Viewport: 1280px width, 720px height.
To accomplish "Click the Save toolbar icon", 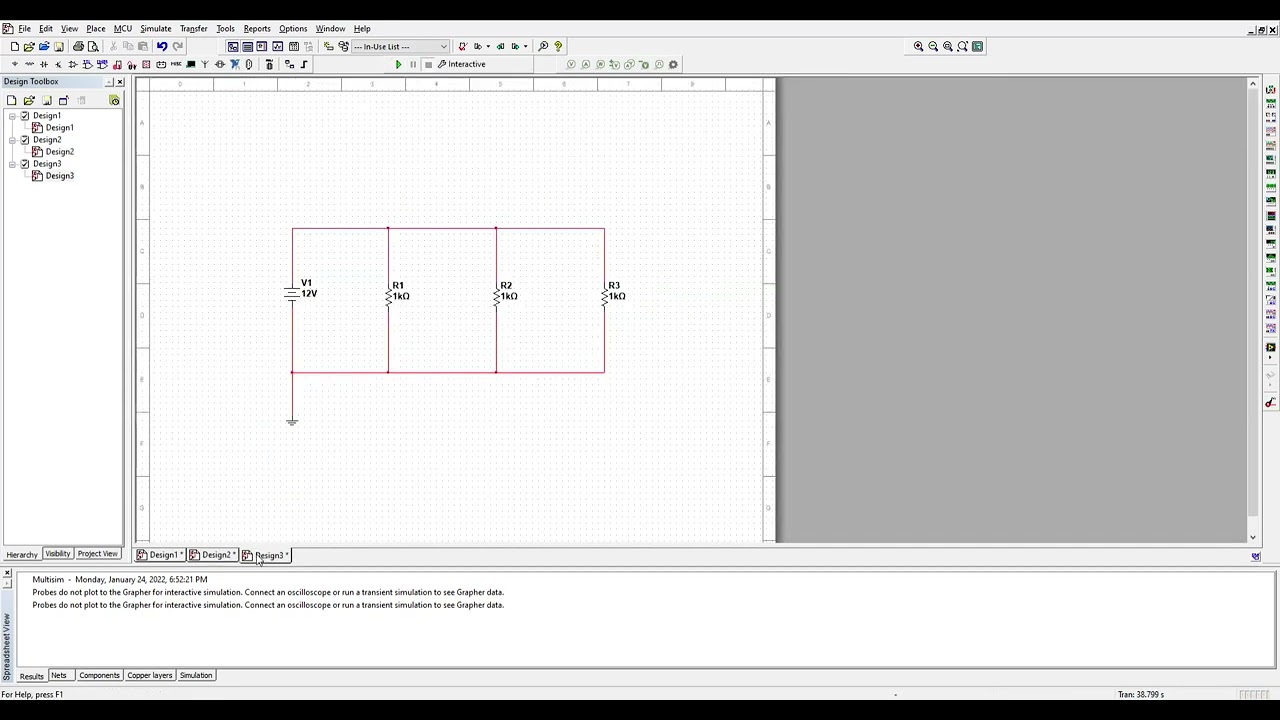I will (x=59, y=46).
